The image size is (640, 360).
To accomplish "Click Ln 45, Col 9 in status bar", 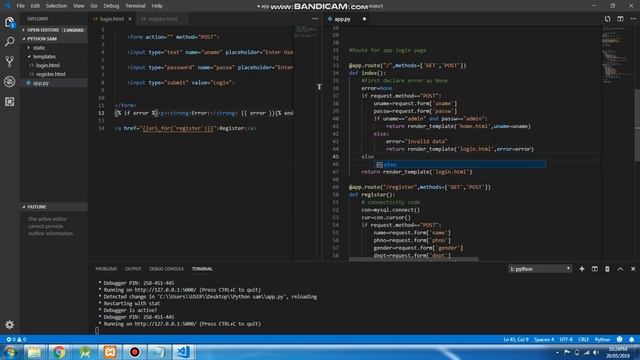I will tap(516, 339).
